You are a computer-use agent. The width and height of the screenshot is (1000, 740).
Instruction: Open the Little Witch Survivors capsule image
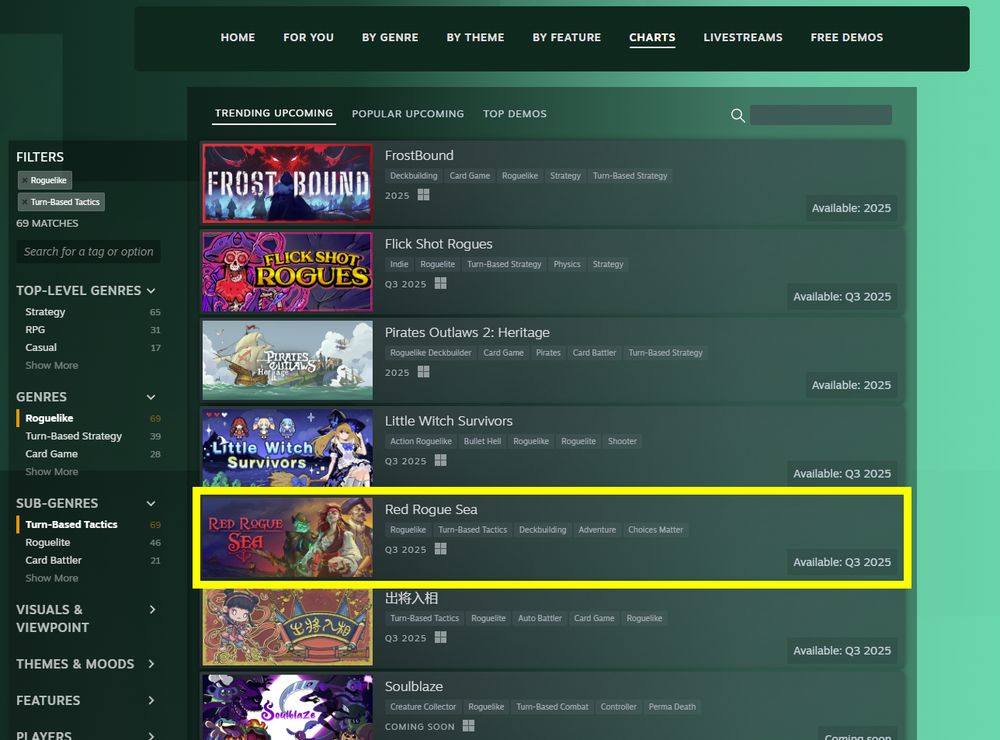[x=288, y=448]
